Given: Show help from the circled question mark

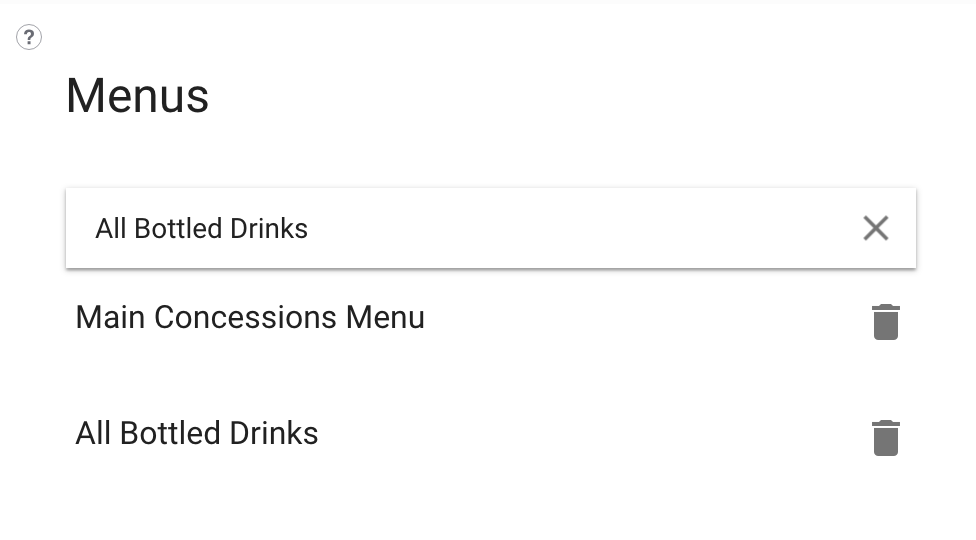Looking at the screenshot, I should pyautogui.click(x=29, y=37).
